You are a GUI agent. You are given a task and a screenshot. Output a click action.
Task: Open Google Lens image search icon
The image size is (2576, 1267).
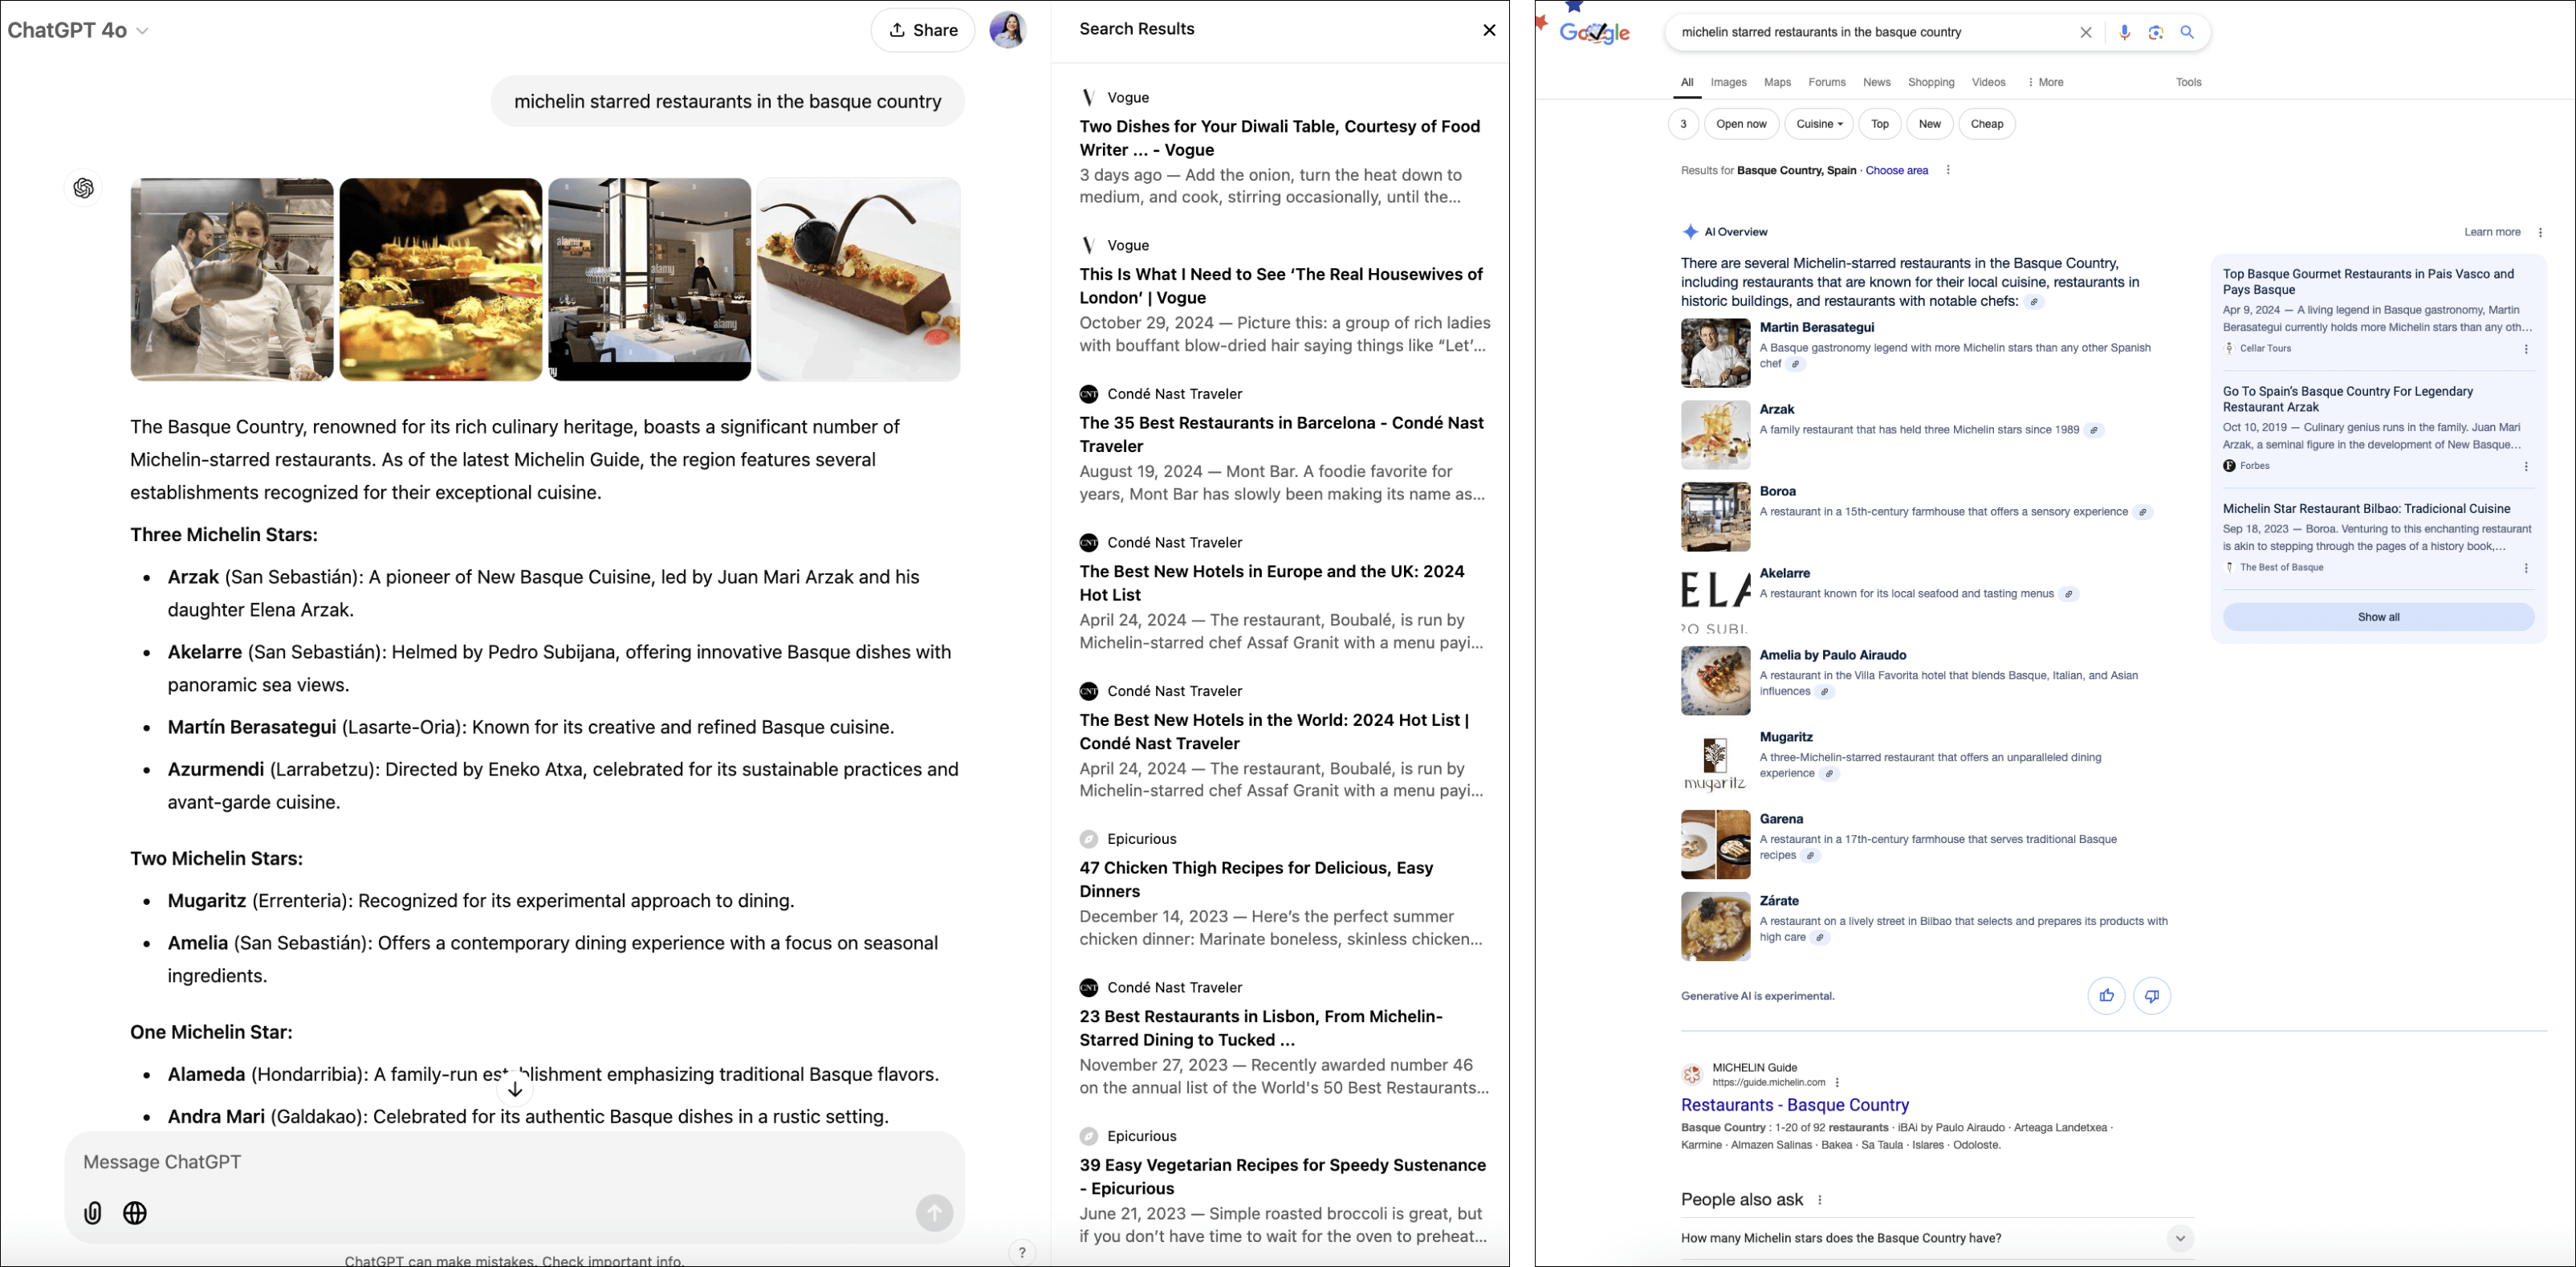tap(2156, 32)
